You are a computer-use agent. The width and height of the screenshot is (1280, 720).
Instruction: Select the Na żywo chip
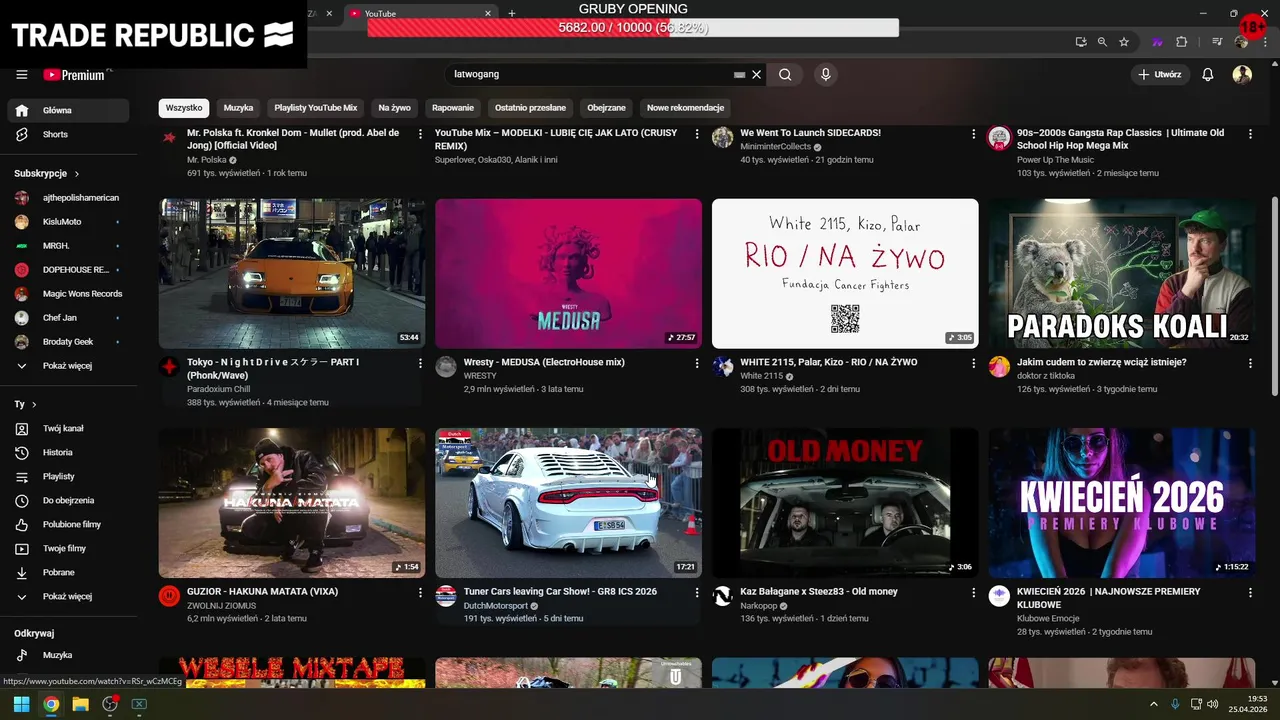[394, 108]
